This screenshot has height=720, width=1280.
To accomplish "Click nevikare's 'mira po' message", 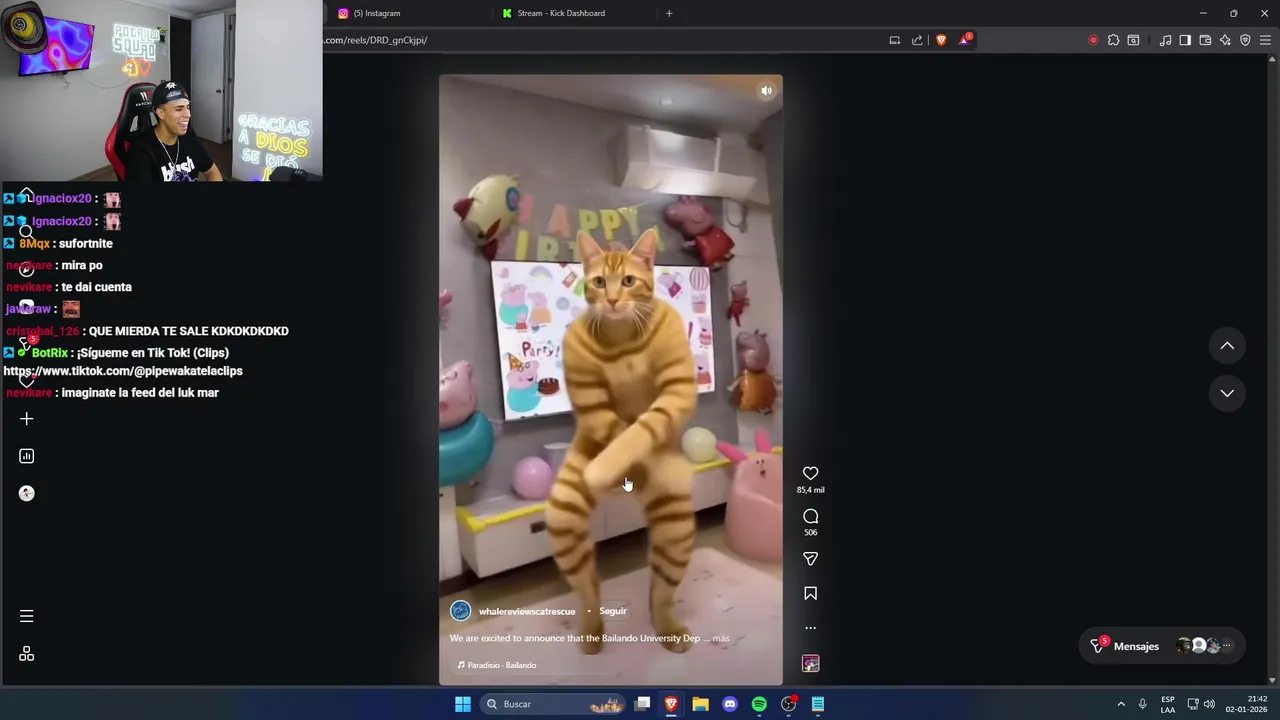I will click(x=82, y=265).
